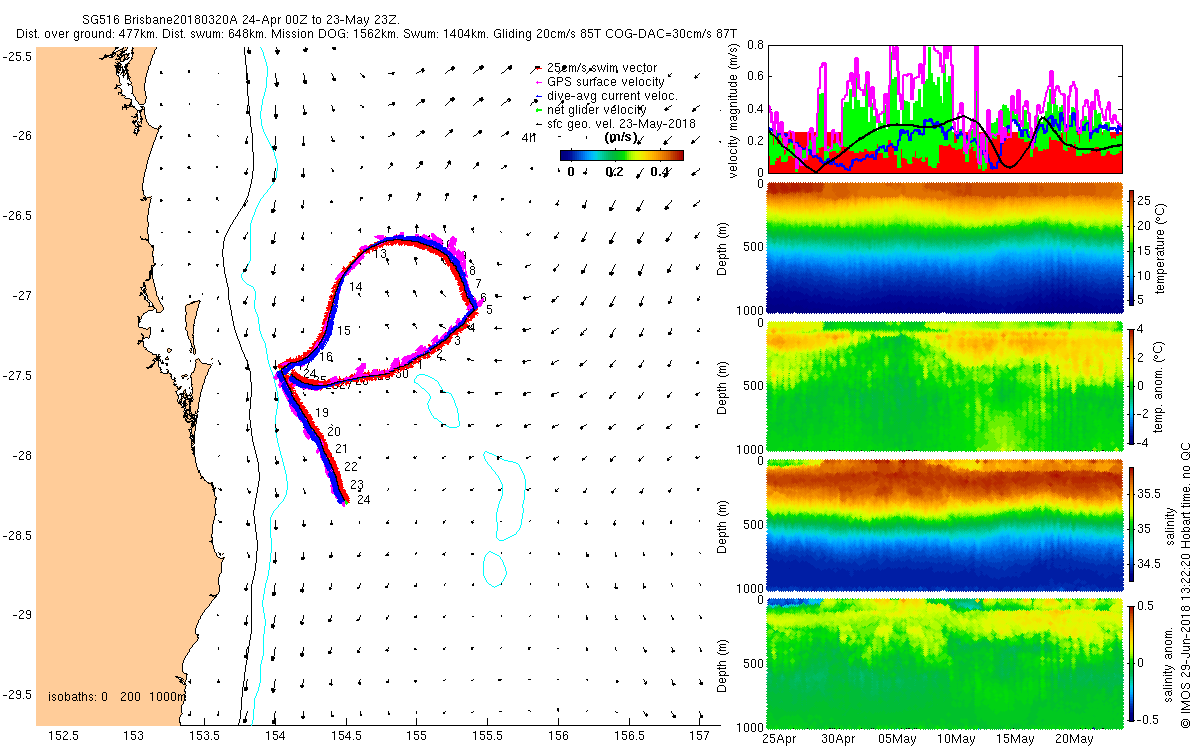Click track waypoint label 20 on southern leg

(334, 431)
